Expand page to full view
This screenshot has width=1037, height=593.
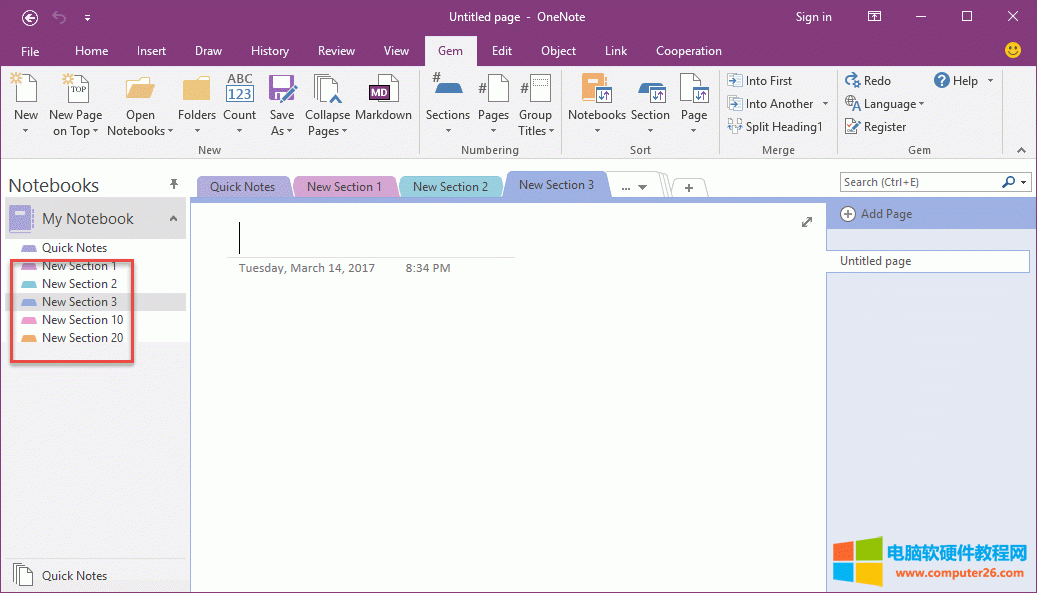(x=807, y=222)
